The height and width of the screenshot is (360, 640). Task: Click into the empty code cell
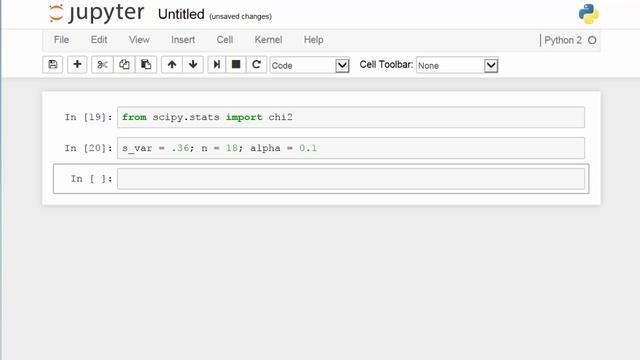click(x=351, y=179)
